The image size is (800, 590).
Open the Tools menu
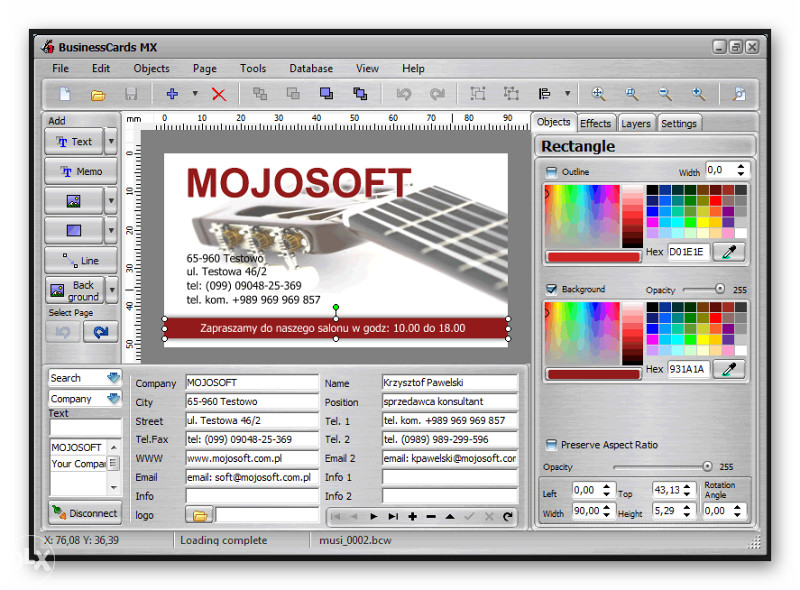[253, 68]
